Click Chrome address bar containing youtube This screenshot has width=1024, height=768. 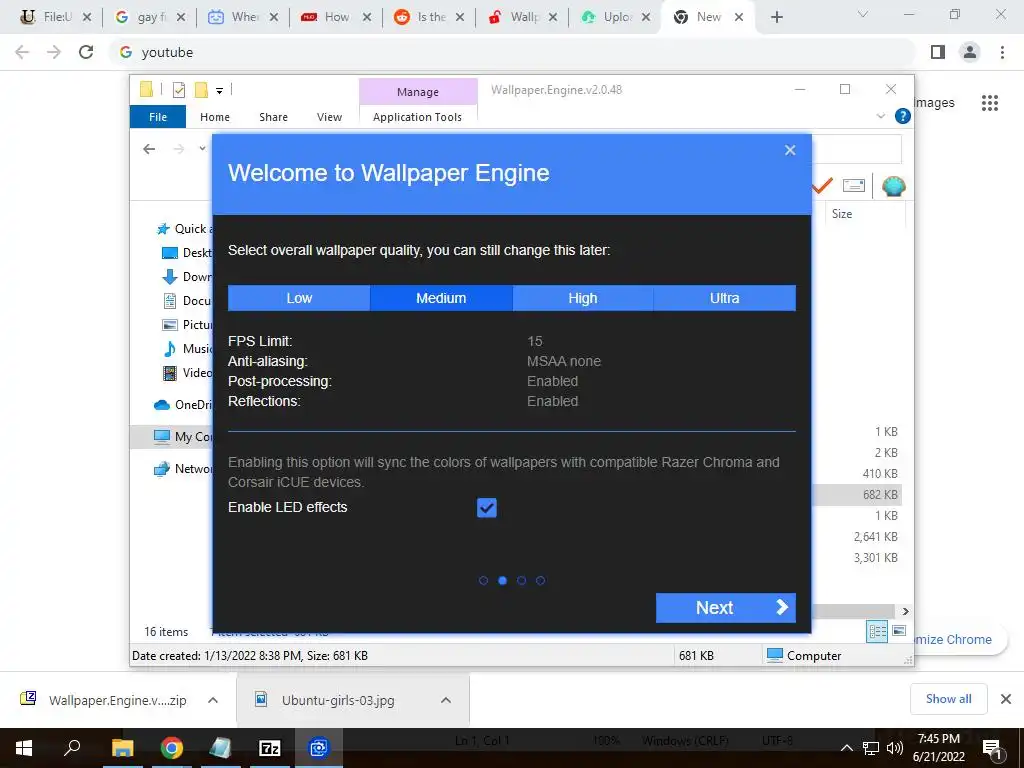(x=513, y=52)
